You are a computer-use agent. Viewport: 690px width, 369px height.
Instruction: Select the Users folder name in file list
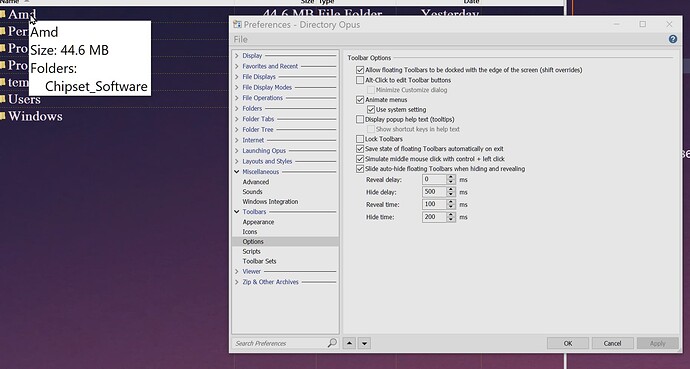coord(24,99)
